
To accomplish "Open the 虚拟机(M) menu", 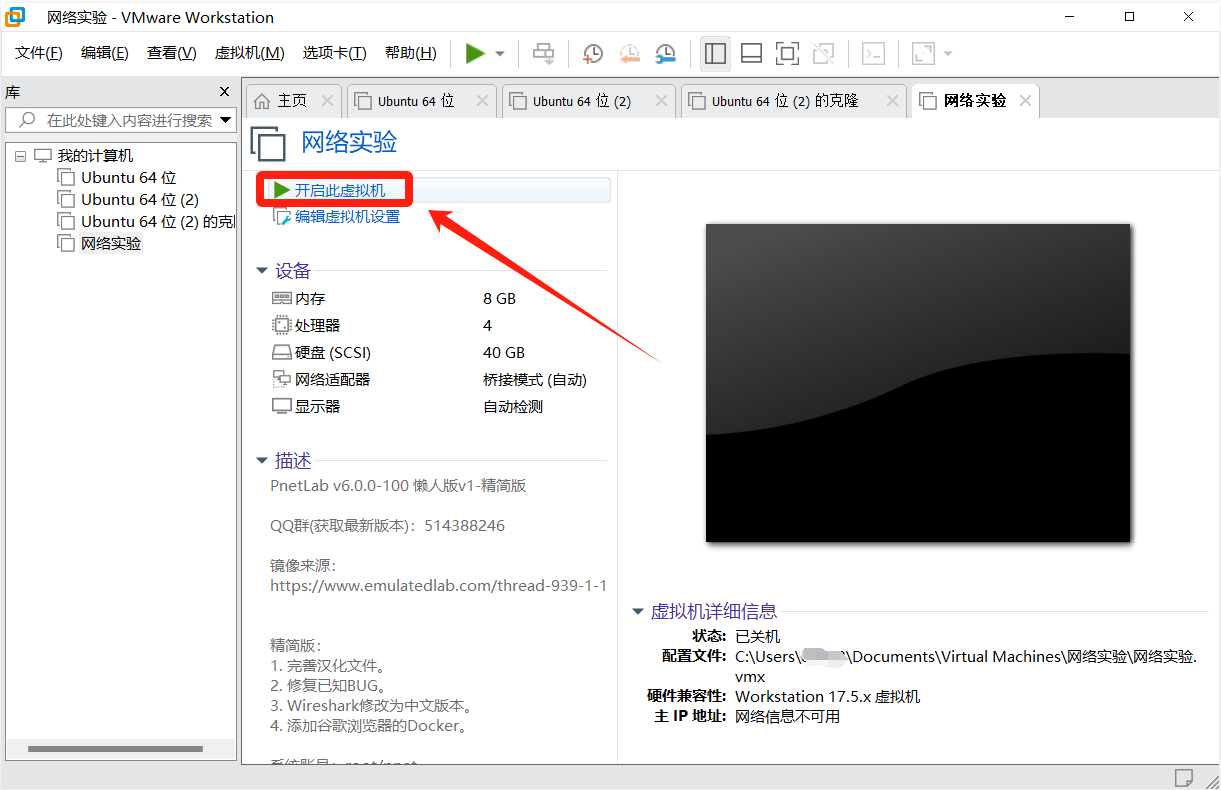I will tap(249, 53).
